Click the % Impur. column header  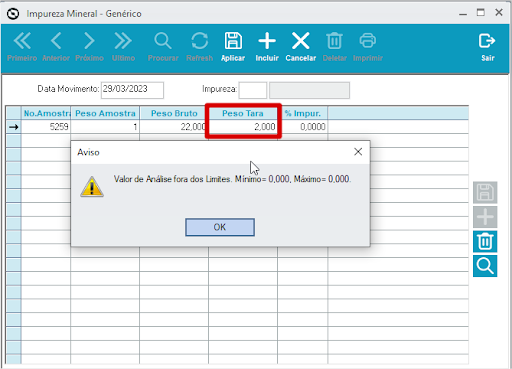click(x=302, y=113)
